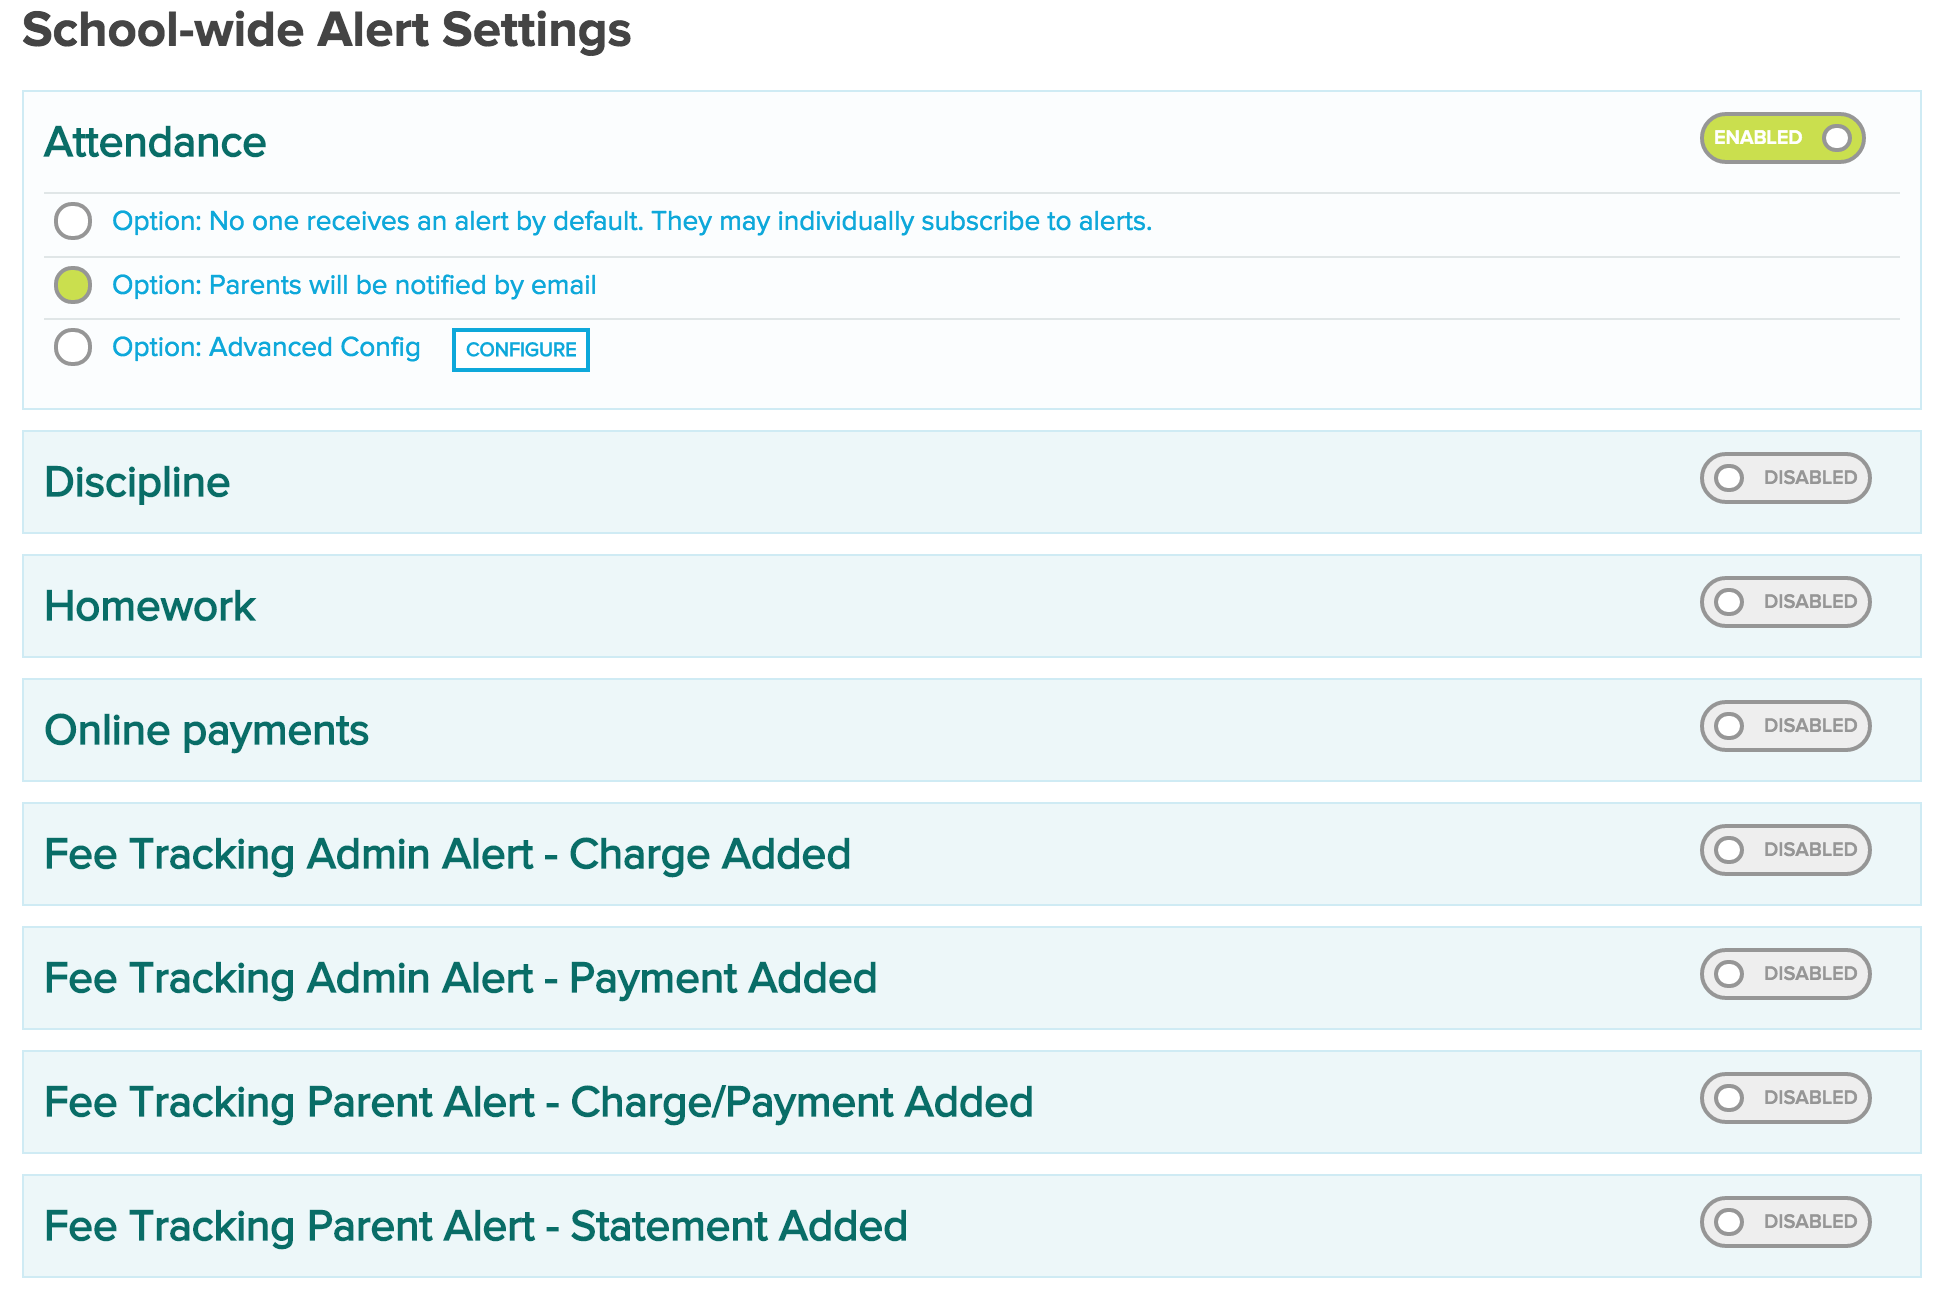Turn on the Online payments toggle
Viewport: 1940px width, 1290px height.
point(1785,726)
